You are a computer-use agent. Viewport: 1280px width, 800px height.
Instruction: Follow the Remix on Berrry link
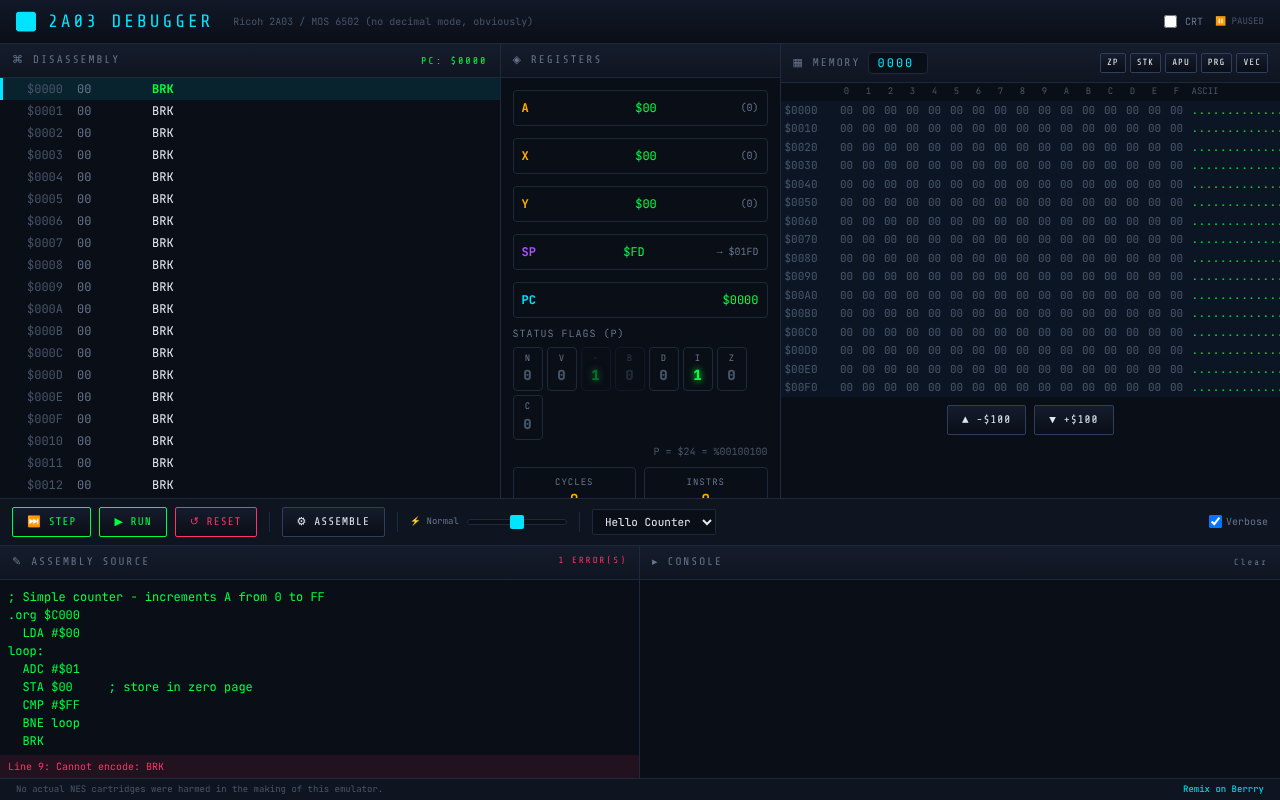click(1222, 788)
